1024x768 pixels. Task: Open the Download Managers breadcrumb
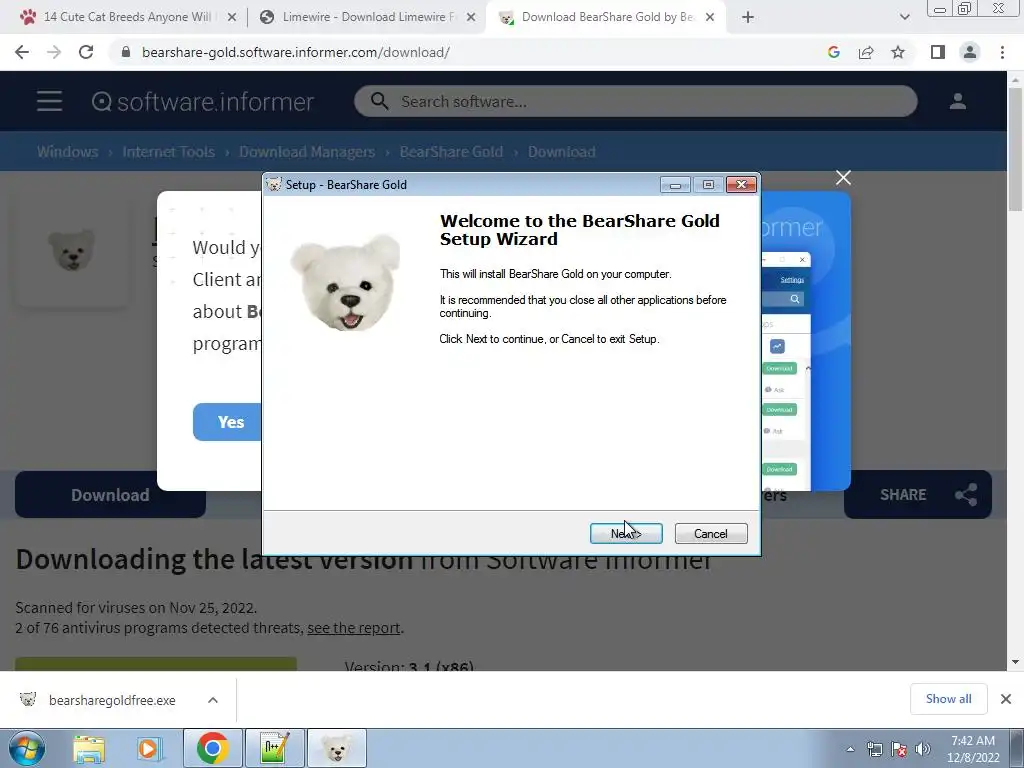click(307, 152)
